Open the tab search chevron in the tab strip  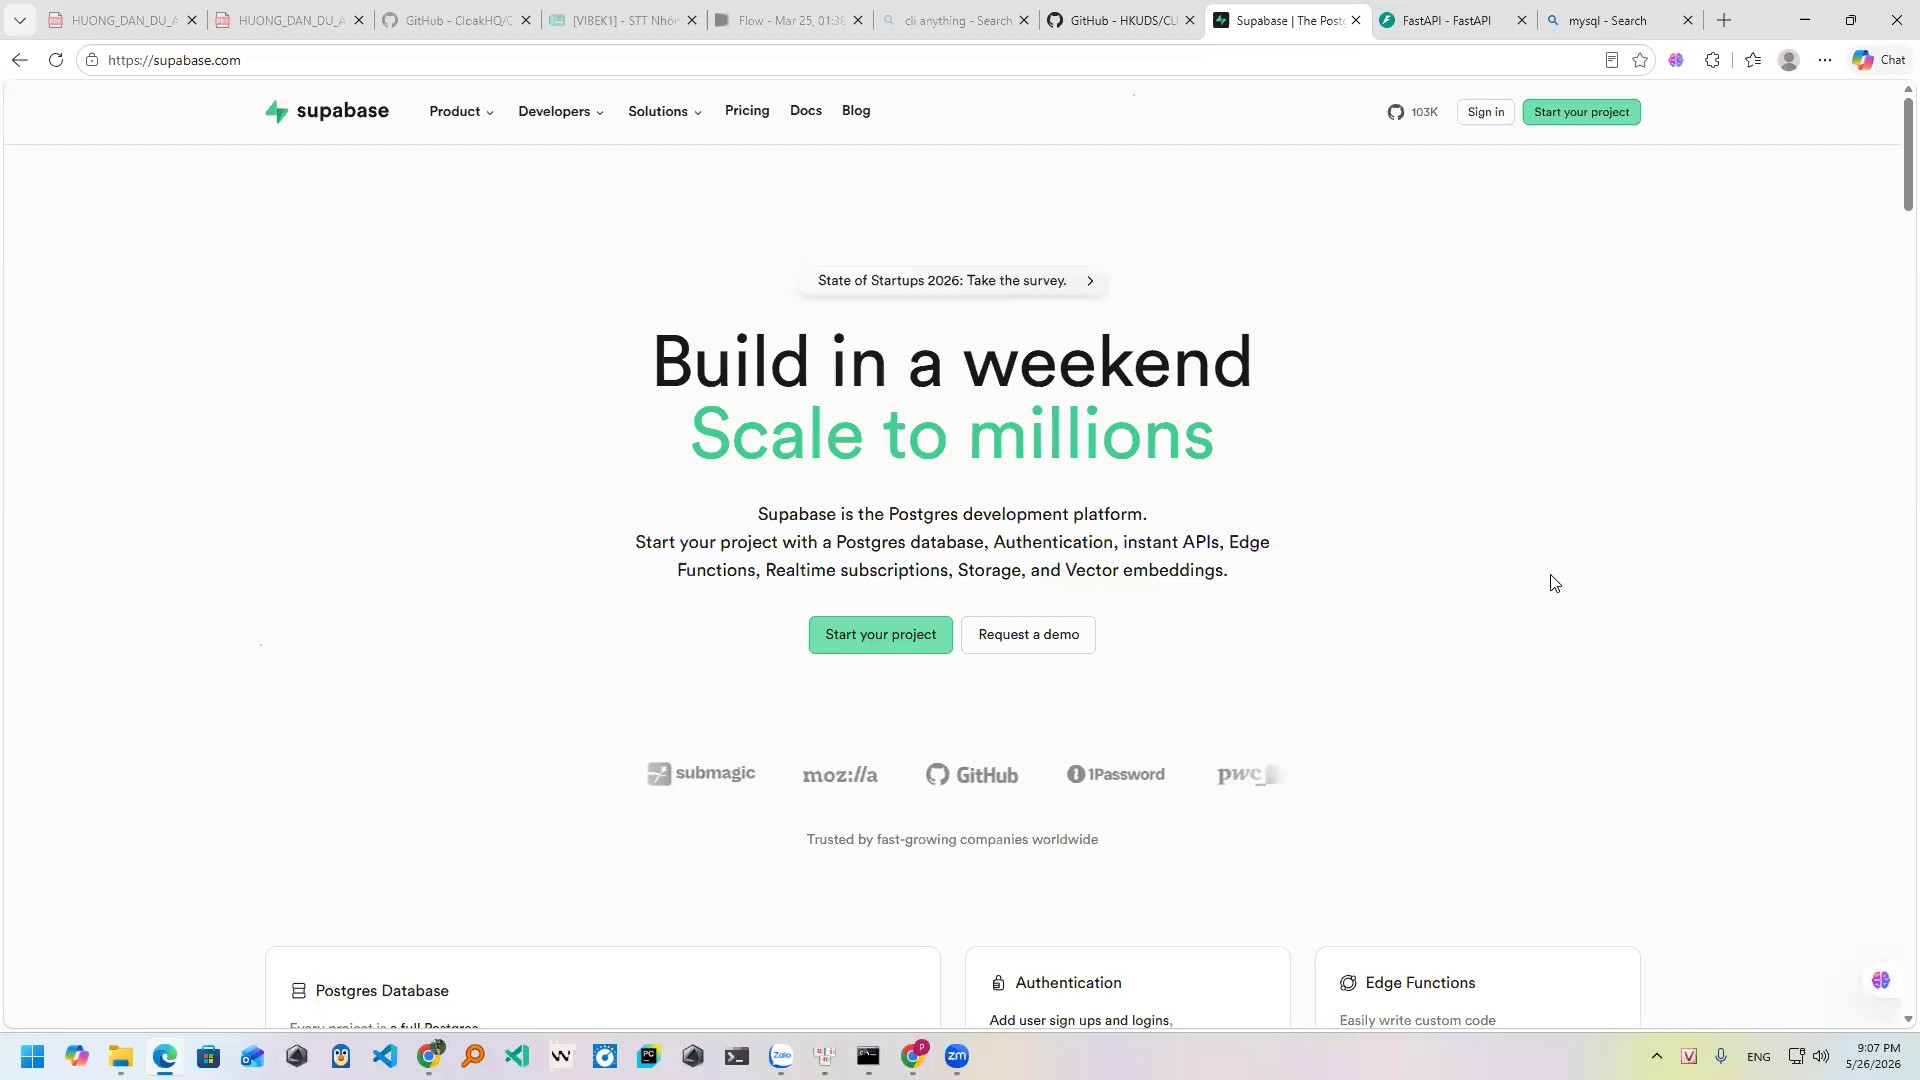(19, 20)
